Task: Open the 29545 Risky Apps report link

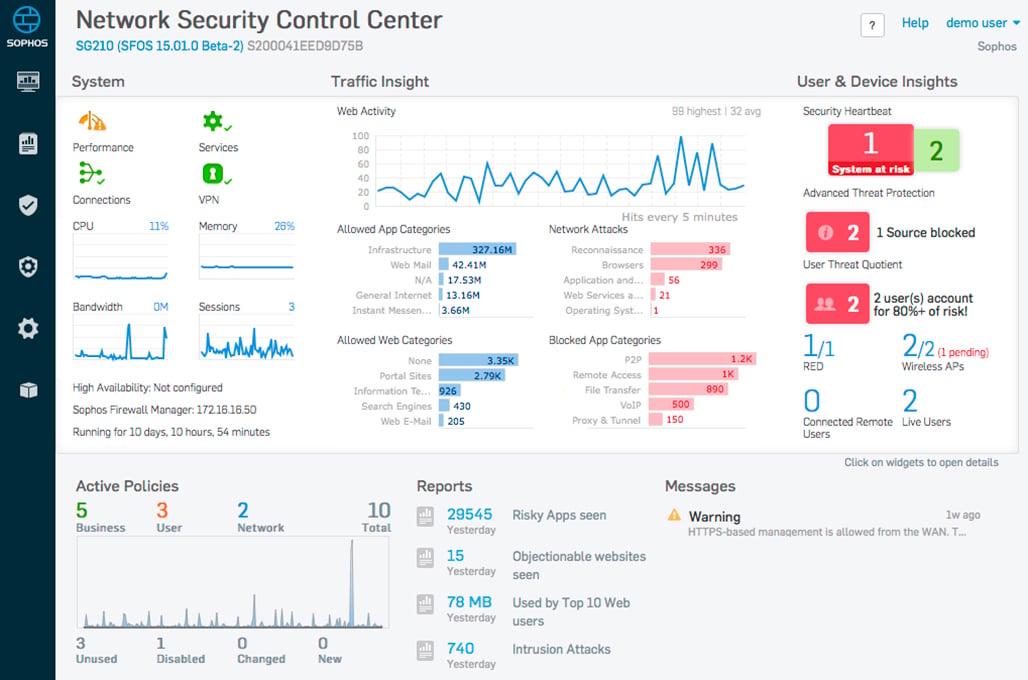Action: [x=469, y=515]
